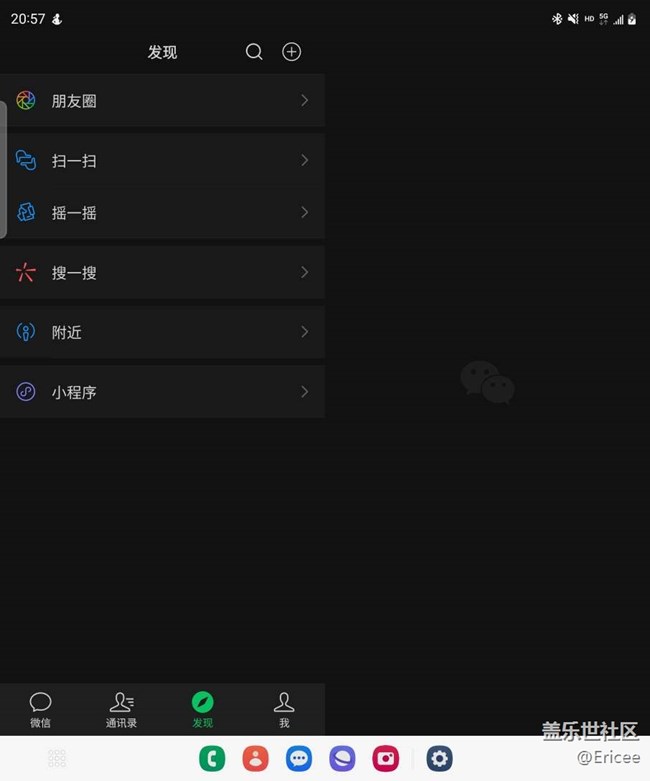
Task: Open 朋友圈 Moments icon
Action: [26, 101]
